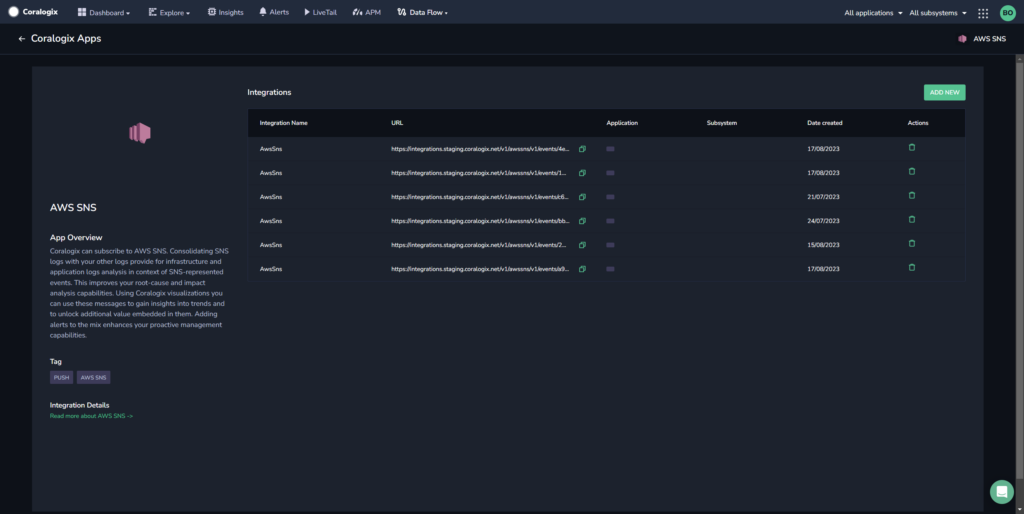This screenshot has height=514, width=1024.
Task: Click AwsSns name in the 21/07/2023 row
Action: tap(271, 197)
